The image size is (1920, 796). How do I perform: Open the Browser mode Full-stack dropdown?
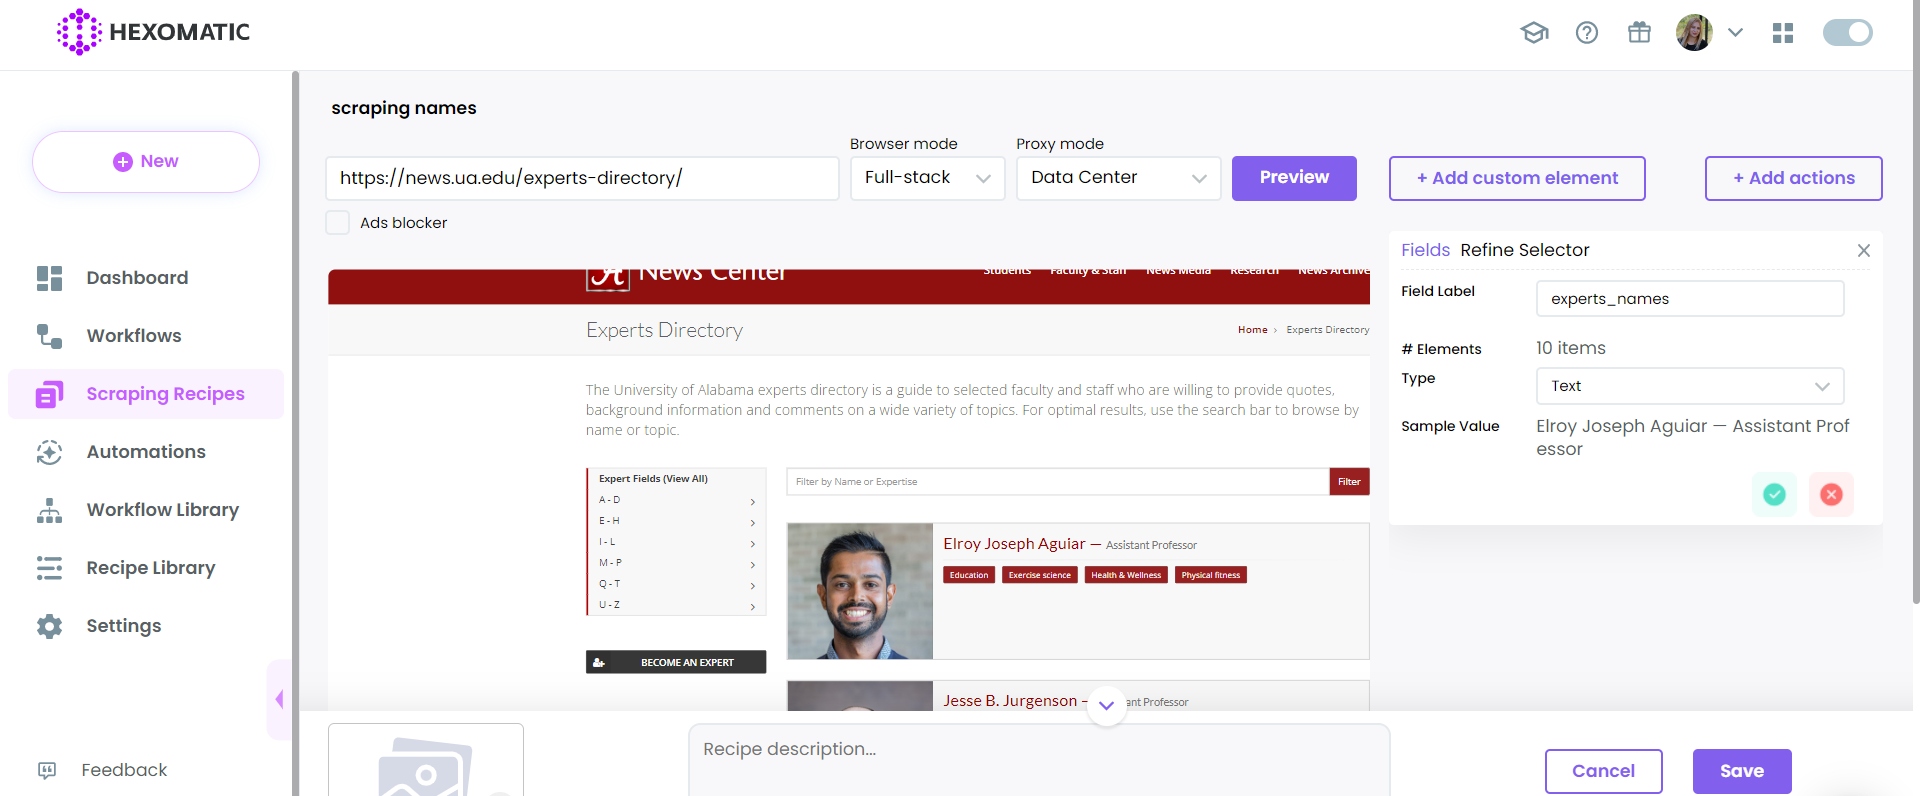tap(927, 178)
